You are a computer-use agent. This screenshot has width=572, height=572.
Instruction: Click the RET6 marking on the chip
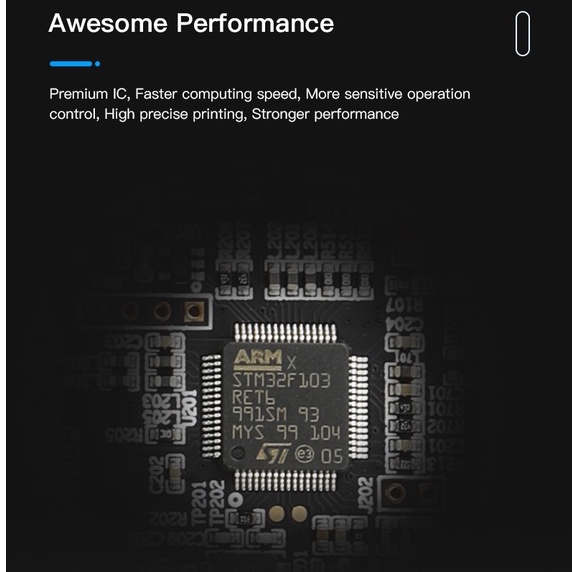[253, 398]
